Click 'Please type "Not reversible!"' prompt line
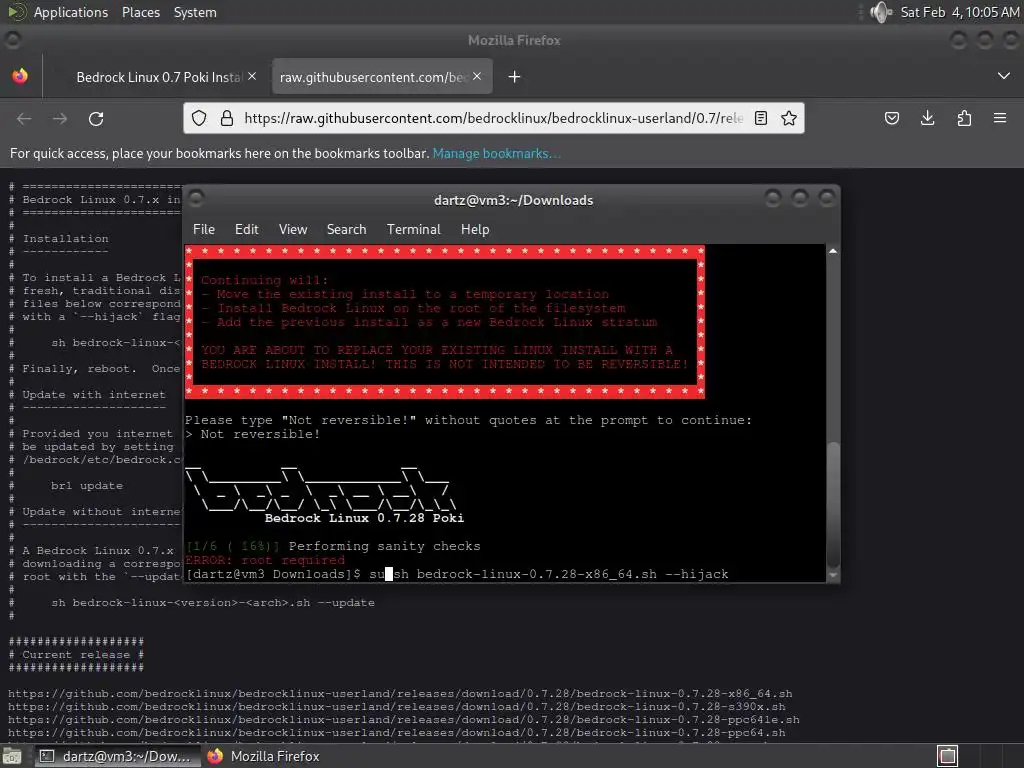Screen dimensions: 1024x768 pyautogui.click(x=468, y=420)
